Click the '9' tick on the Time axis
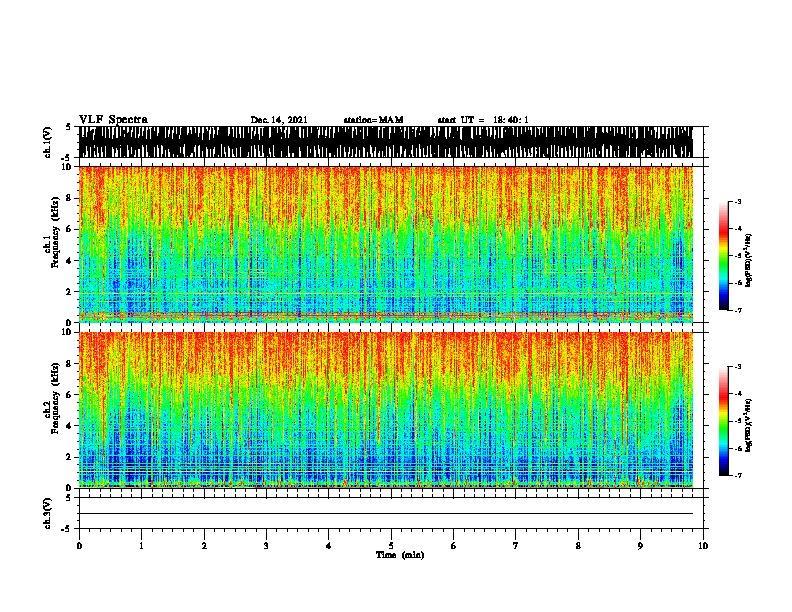This screenshot has width=792, height=612. [640, 546]
